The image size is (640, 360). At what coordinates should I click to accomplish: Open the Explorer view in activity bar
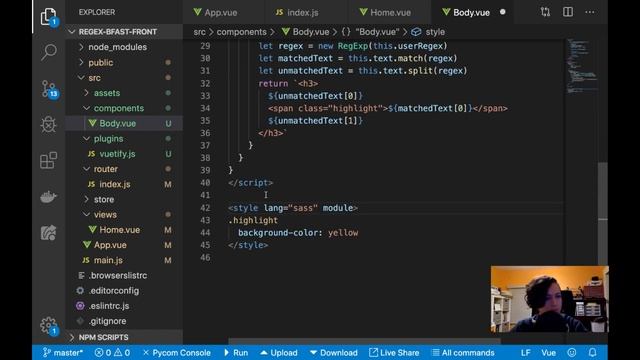point(49,17)
